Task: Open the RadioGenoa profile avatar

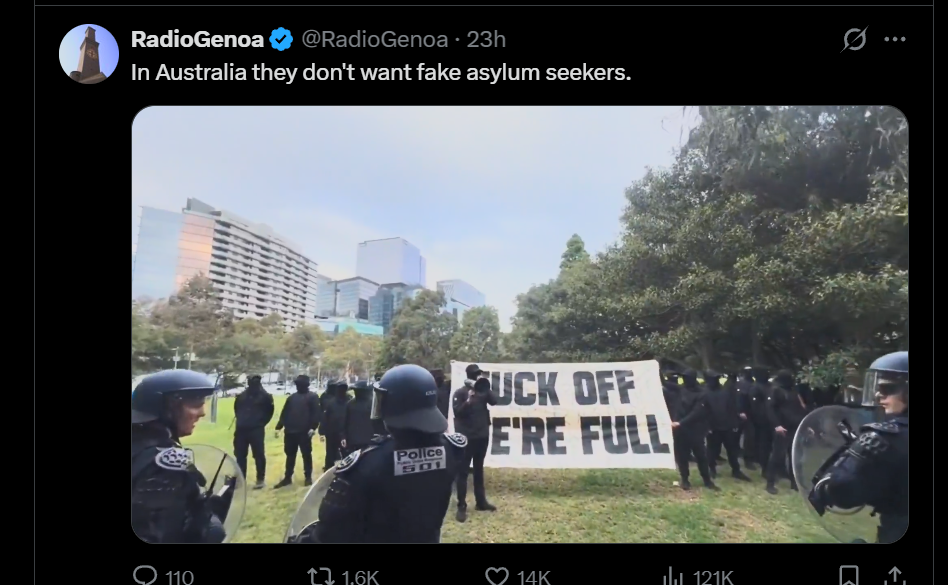Action: [89, 54]
